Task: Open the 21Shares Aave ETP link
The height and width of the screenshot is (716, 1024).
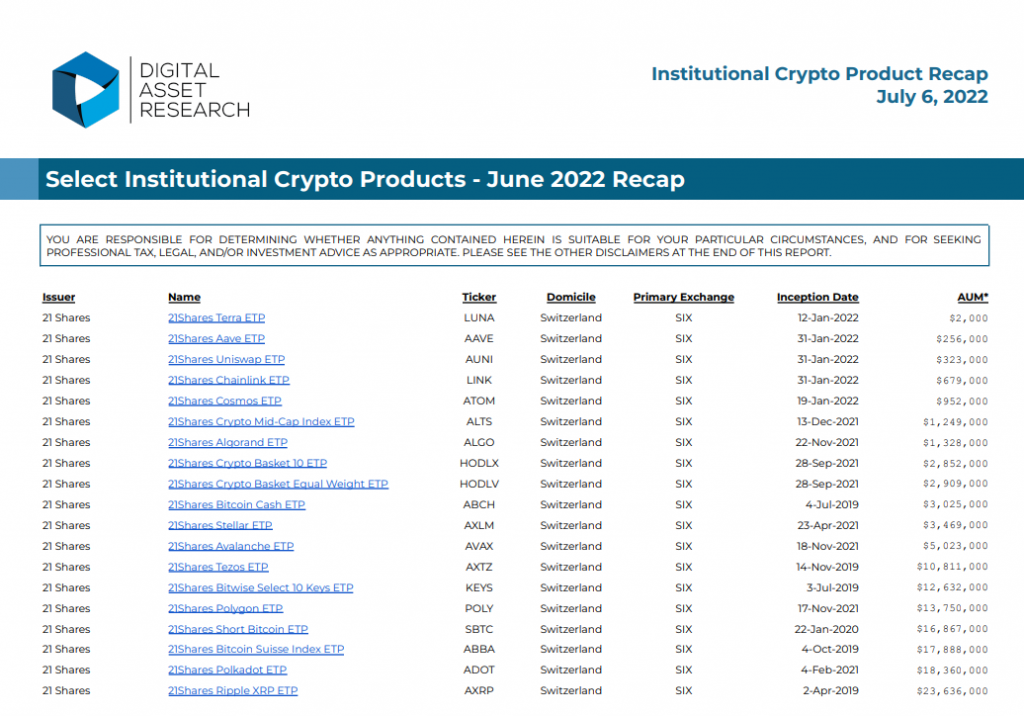Action: tap(216, 339)
